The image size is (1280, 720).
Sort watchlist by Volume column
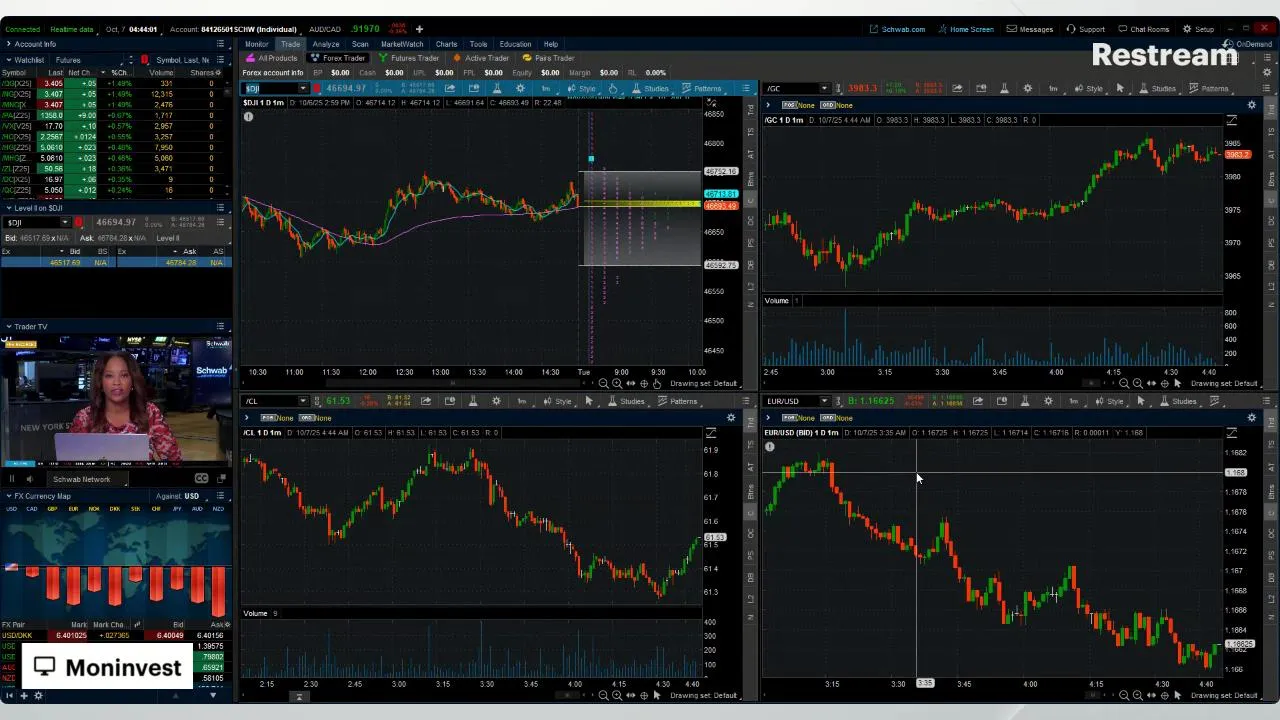click(160, 73)
